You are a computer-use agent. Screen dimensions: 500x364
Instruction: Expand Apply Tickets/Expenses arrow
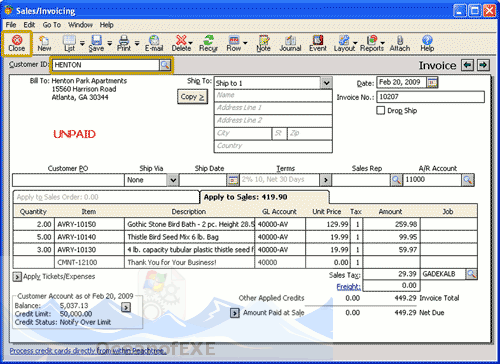tap(17, 277)
